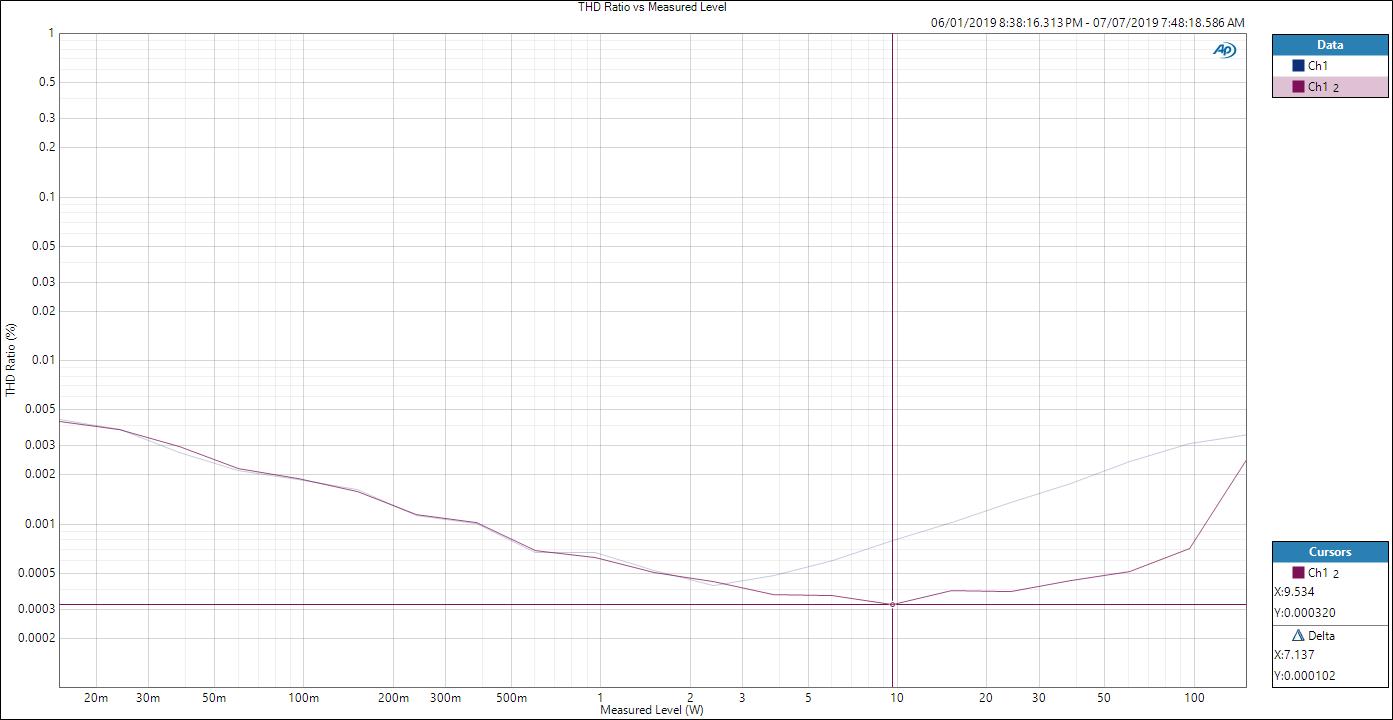This screenshot has width=1393, height=720.
Task: Click the THD Ratio (%) axis label
Action: tap(11, 359)
